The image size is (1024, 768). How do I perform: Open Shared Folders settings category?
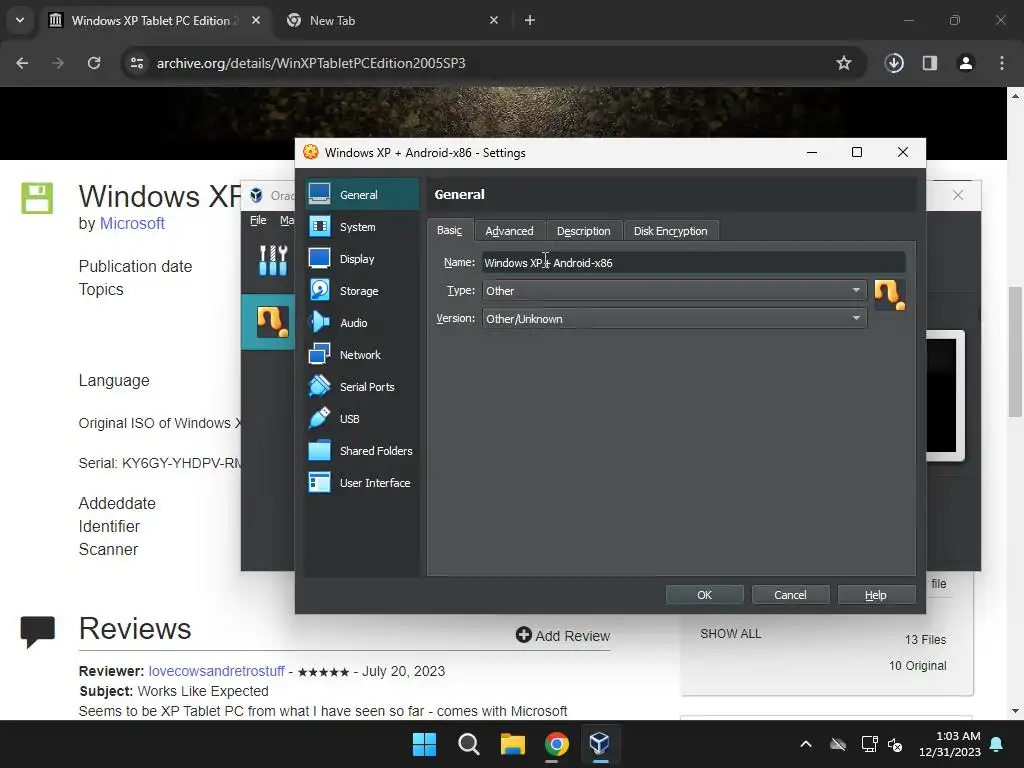[361, 451]
